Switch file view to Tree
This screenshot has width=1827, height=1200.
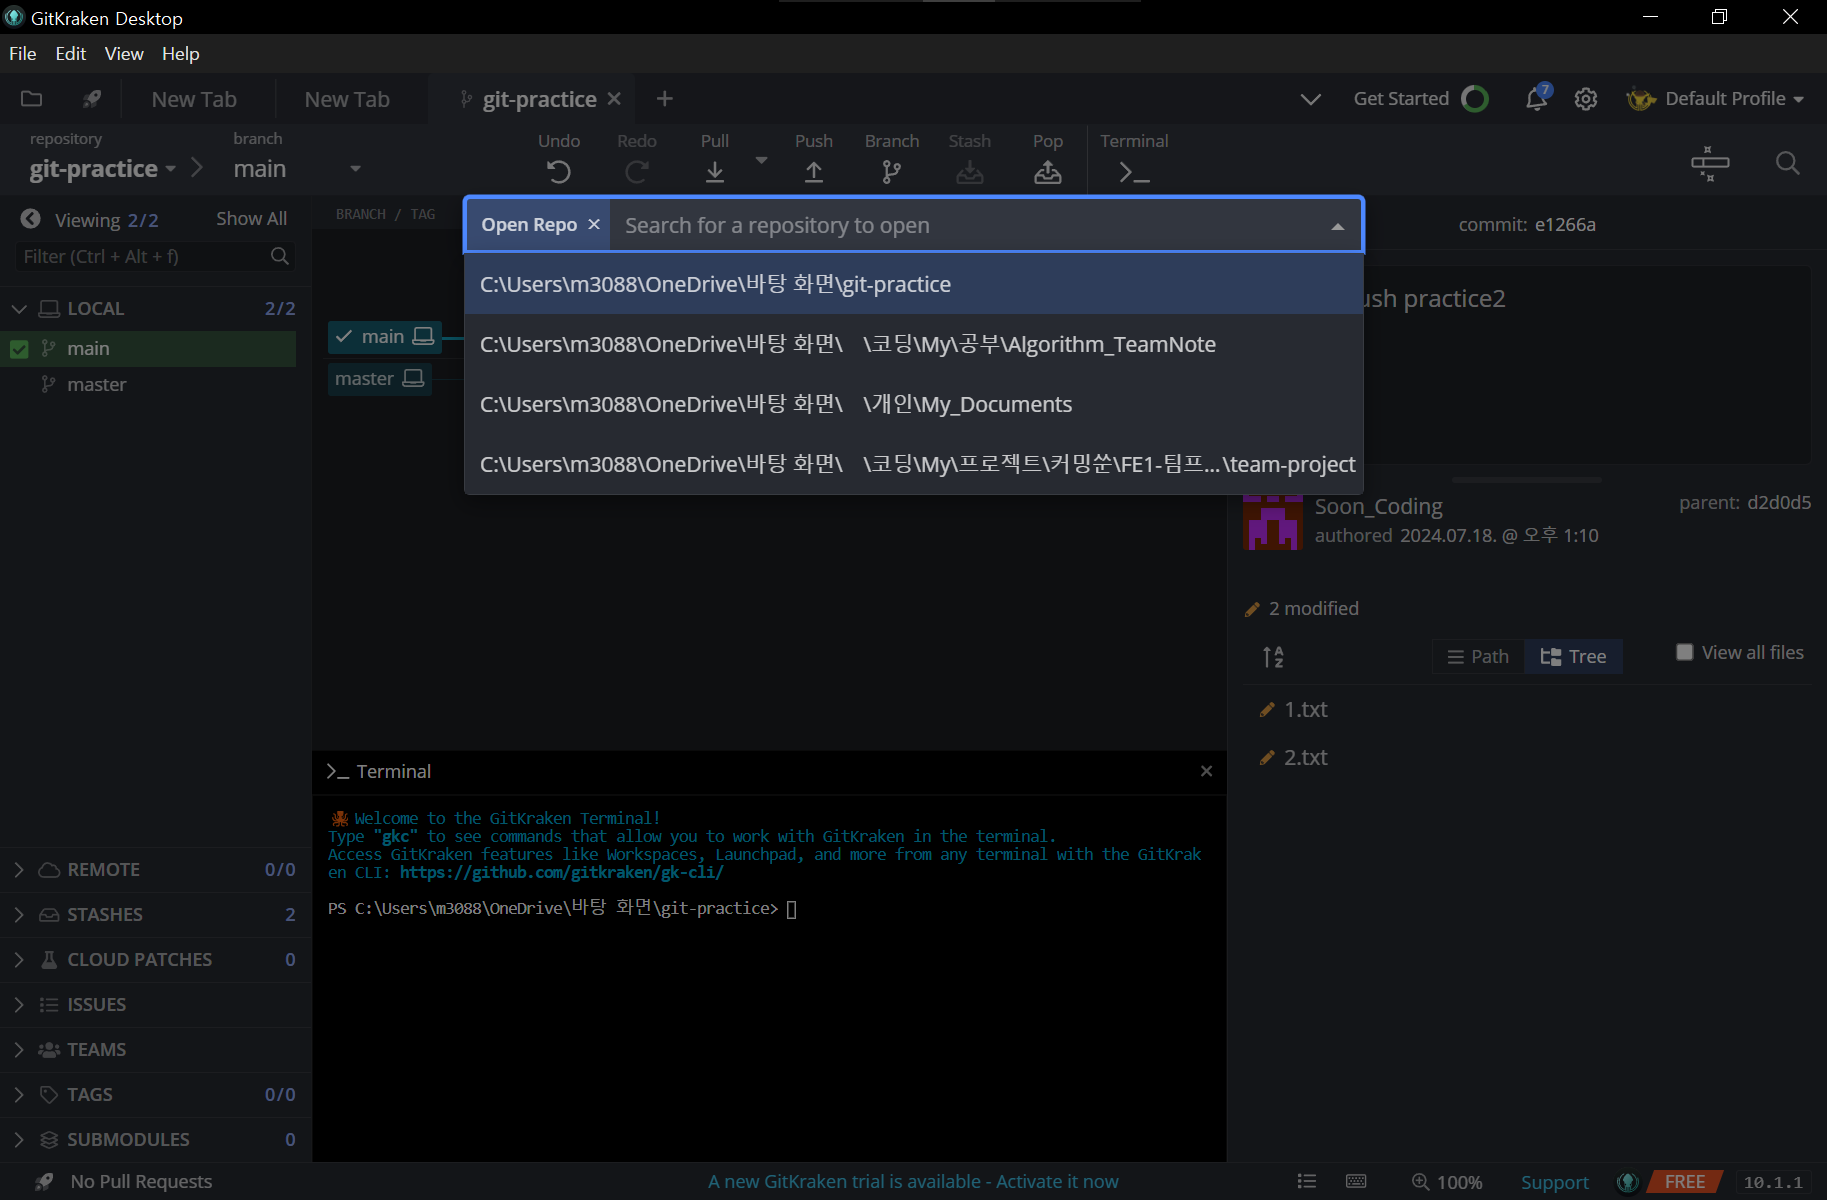[x=1573, y=656]
